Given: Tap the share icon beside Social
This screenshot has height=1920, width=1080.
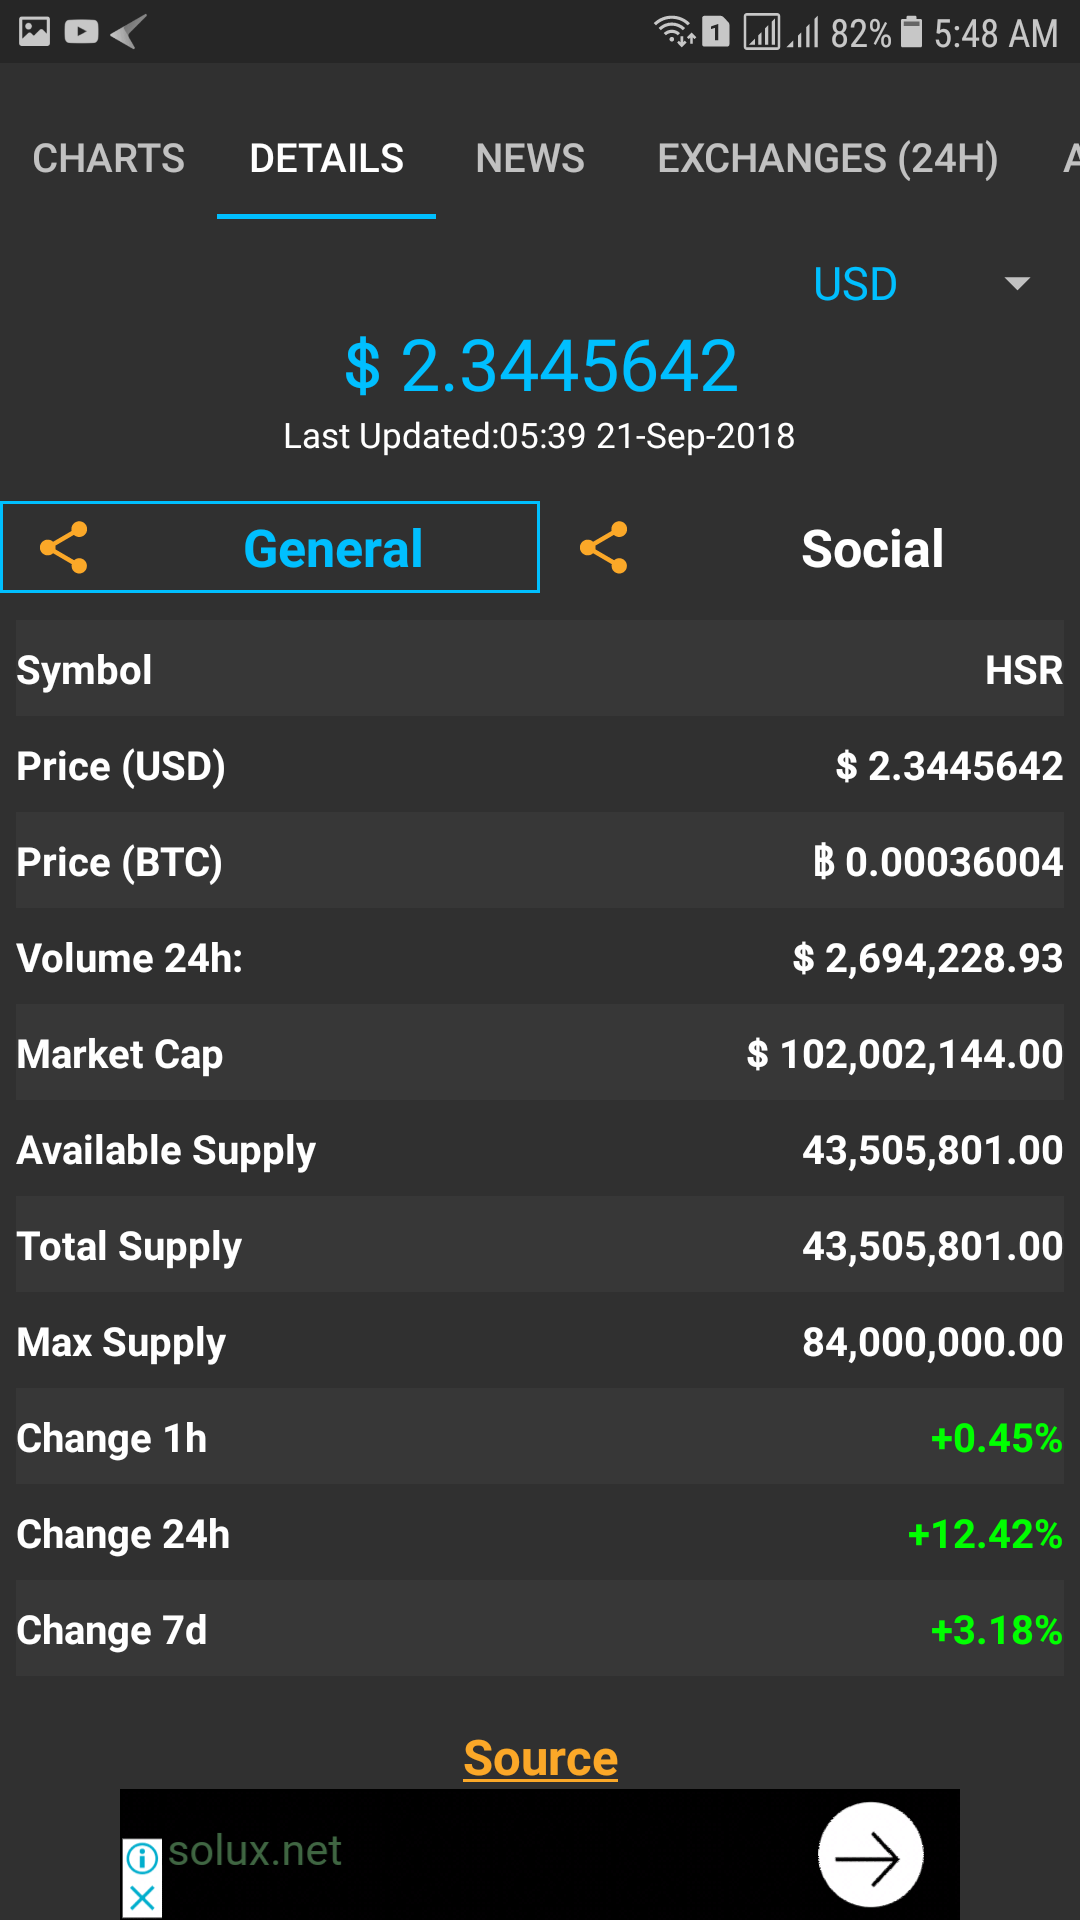Looking at the screenshot, I should 604,548.
